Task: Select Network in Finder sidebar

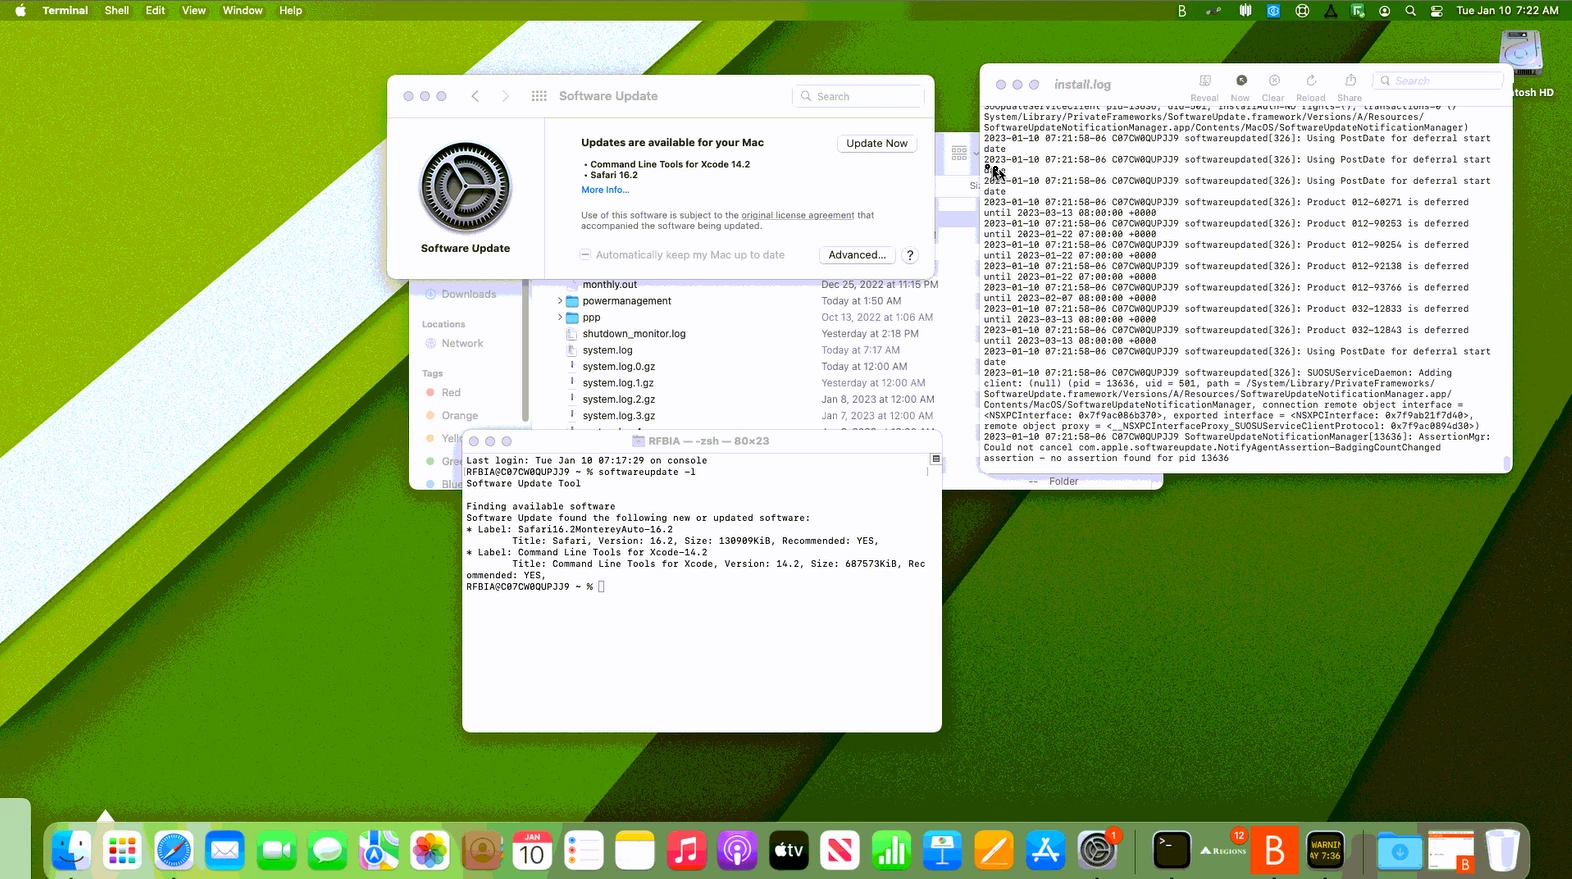Action: [462, 343]
